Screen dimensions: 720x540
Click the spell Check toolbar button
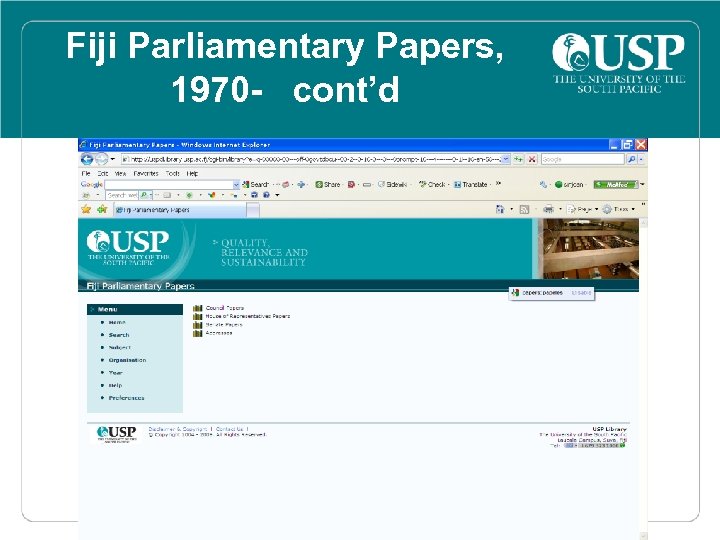[x=432, y=185]
